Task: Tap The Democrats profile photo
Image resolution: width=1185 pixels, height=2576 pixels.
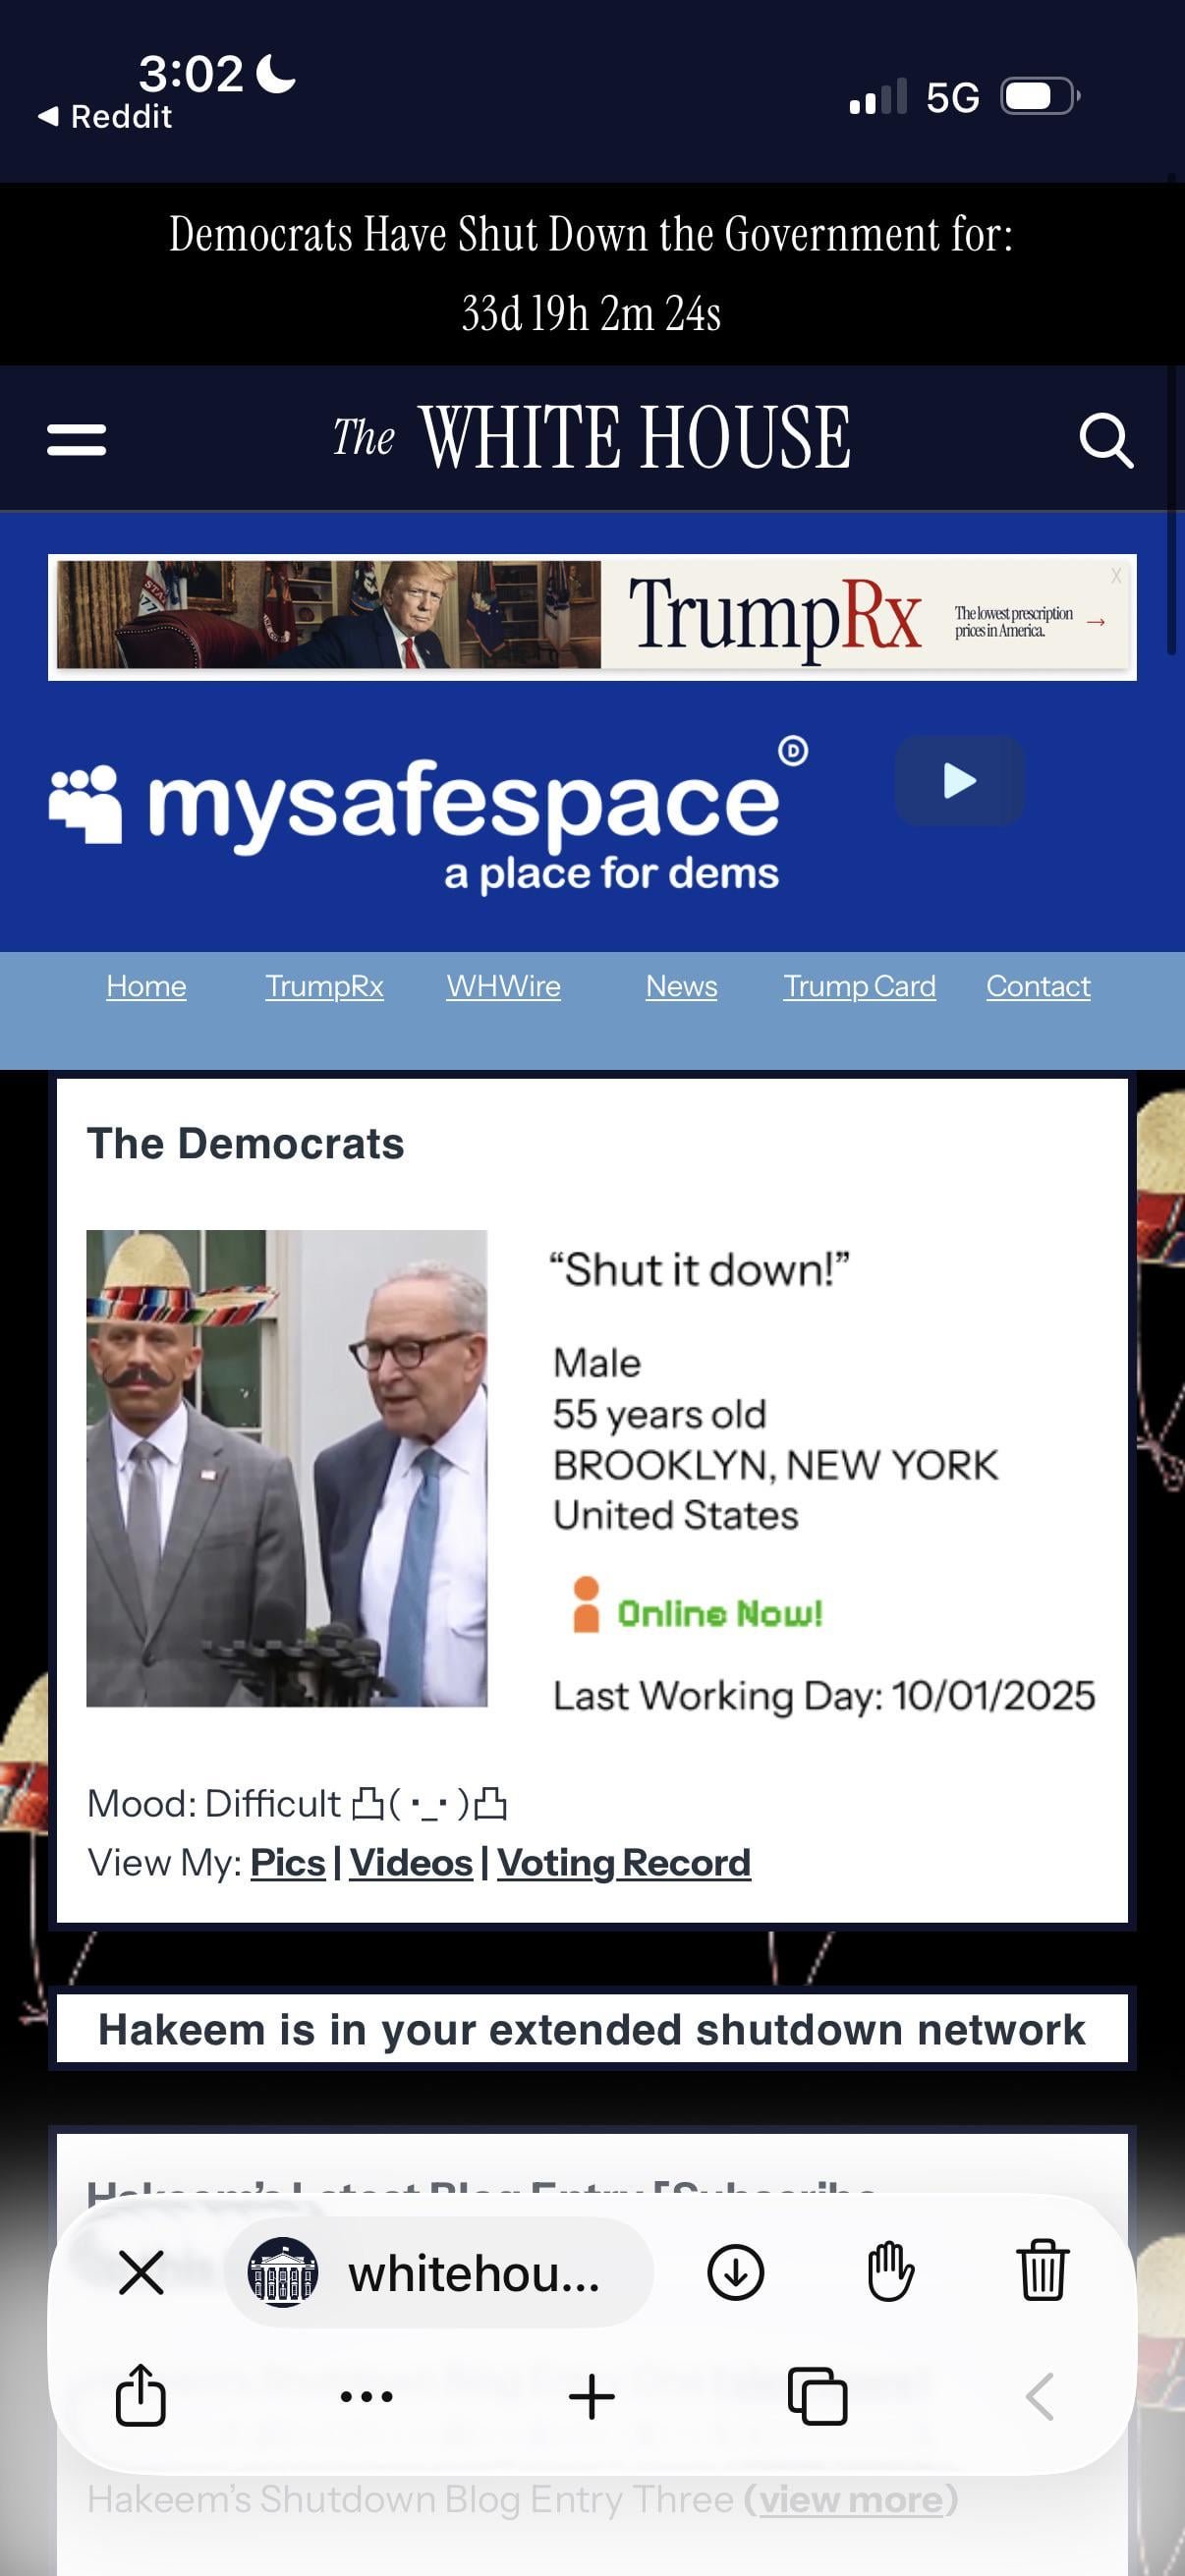Action: point(286,1467)
